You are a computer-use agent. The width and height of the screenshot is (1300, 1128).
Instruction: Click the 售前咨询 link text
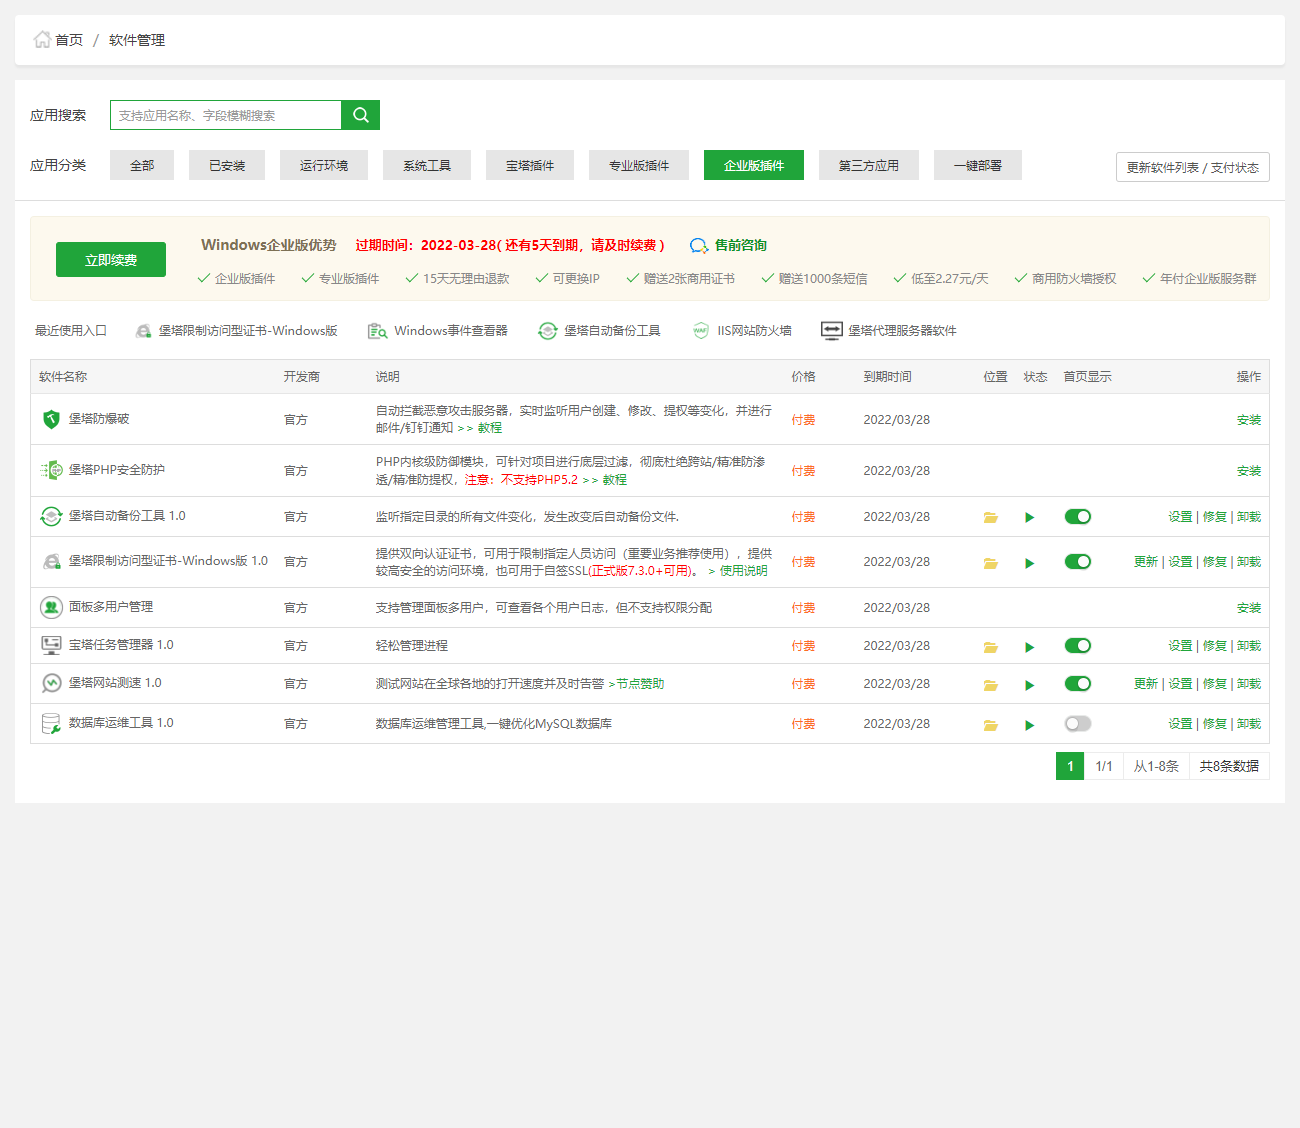pos(741,245)
